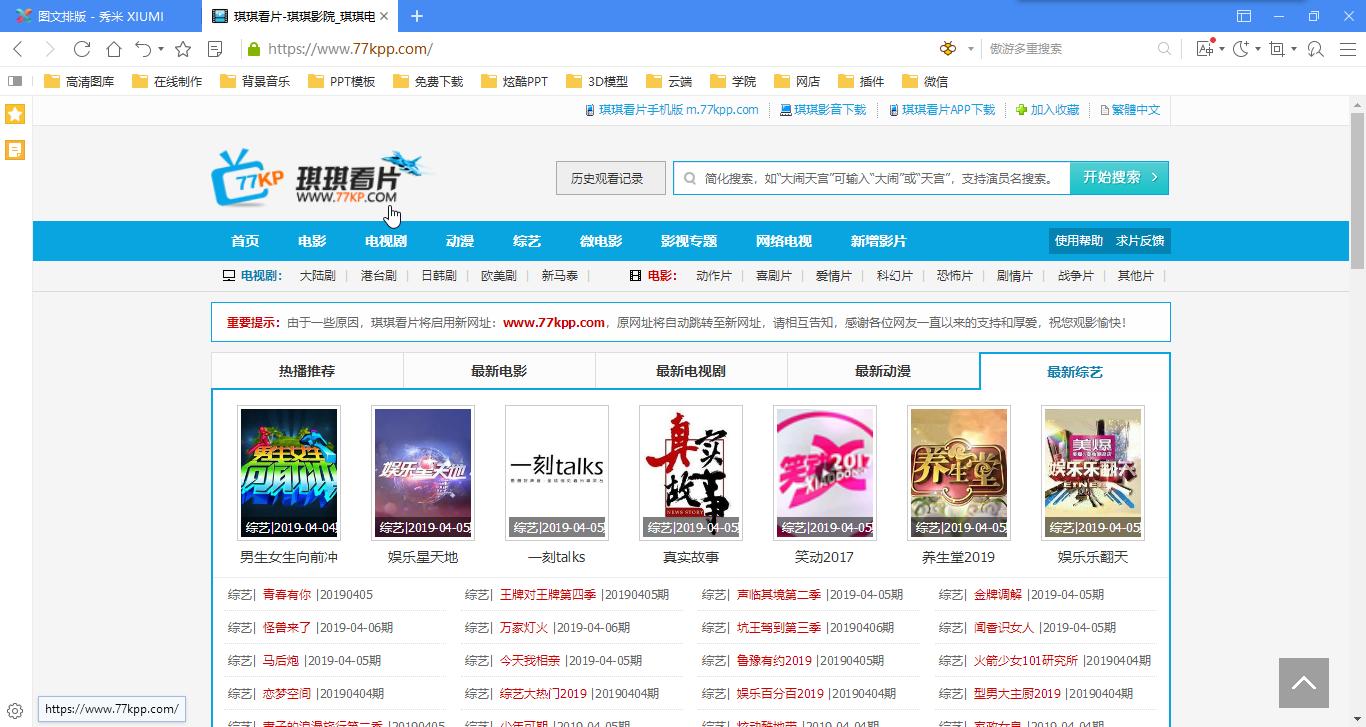Toggle the split screen icon near window controls
This screenshot has width=1366, height=727.
tap(1243, 16)
